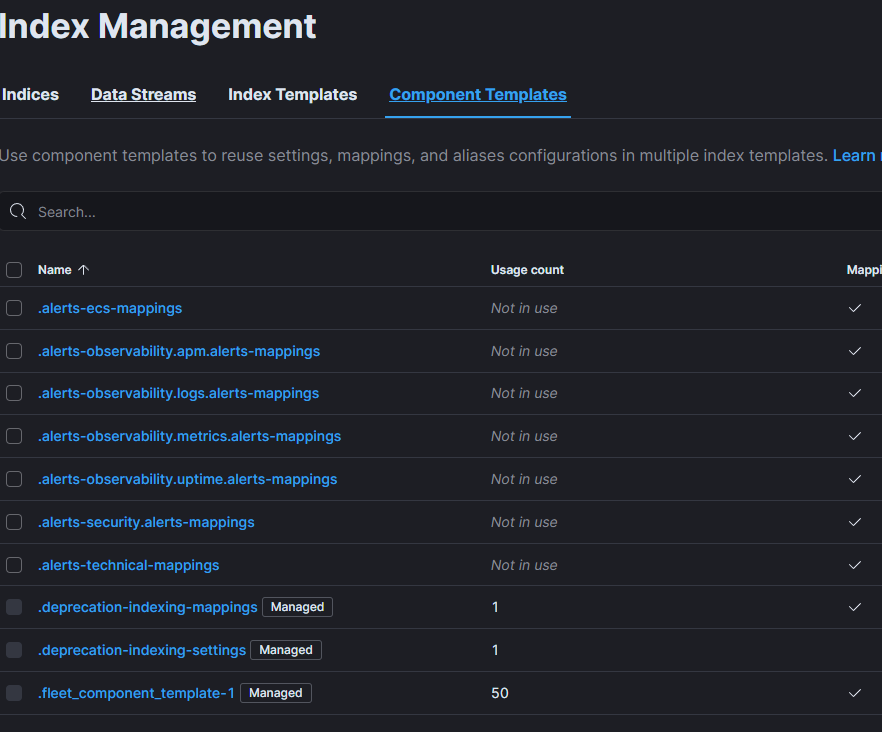882x732 pixels.
Task: Click the mappings checkmark for .alerts-ecs-mappings
Action: click(x=854, y=308)
